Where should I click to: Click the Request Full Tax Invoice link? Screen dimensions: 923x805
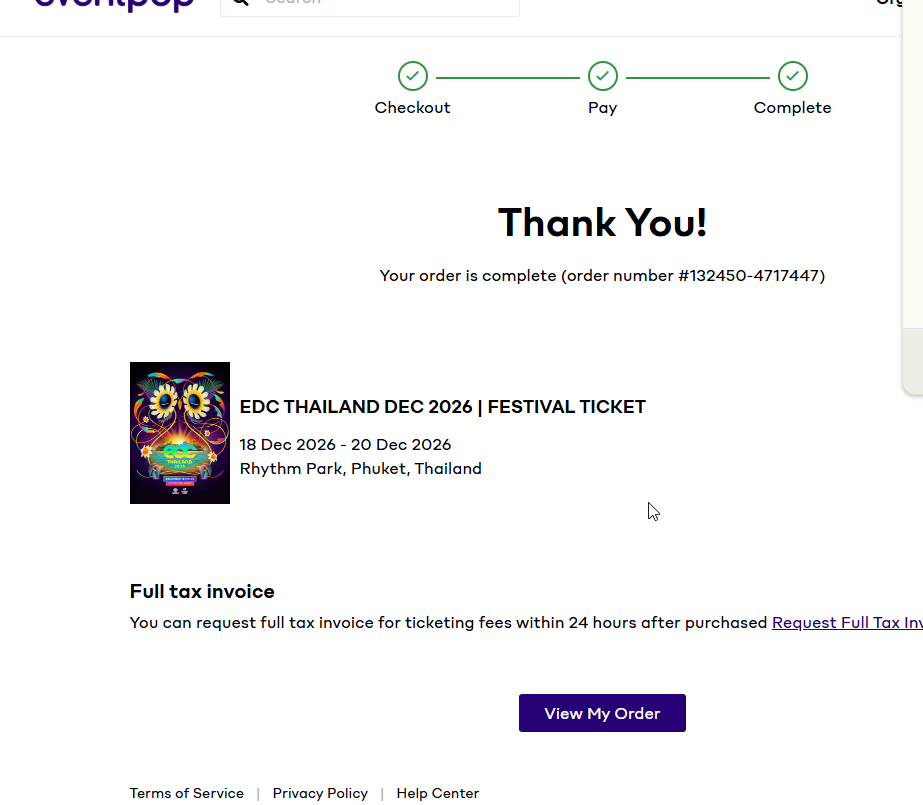click(847, 623)
